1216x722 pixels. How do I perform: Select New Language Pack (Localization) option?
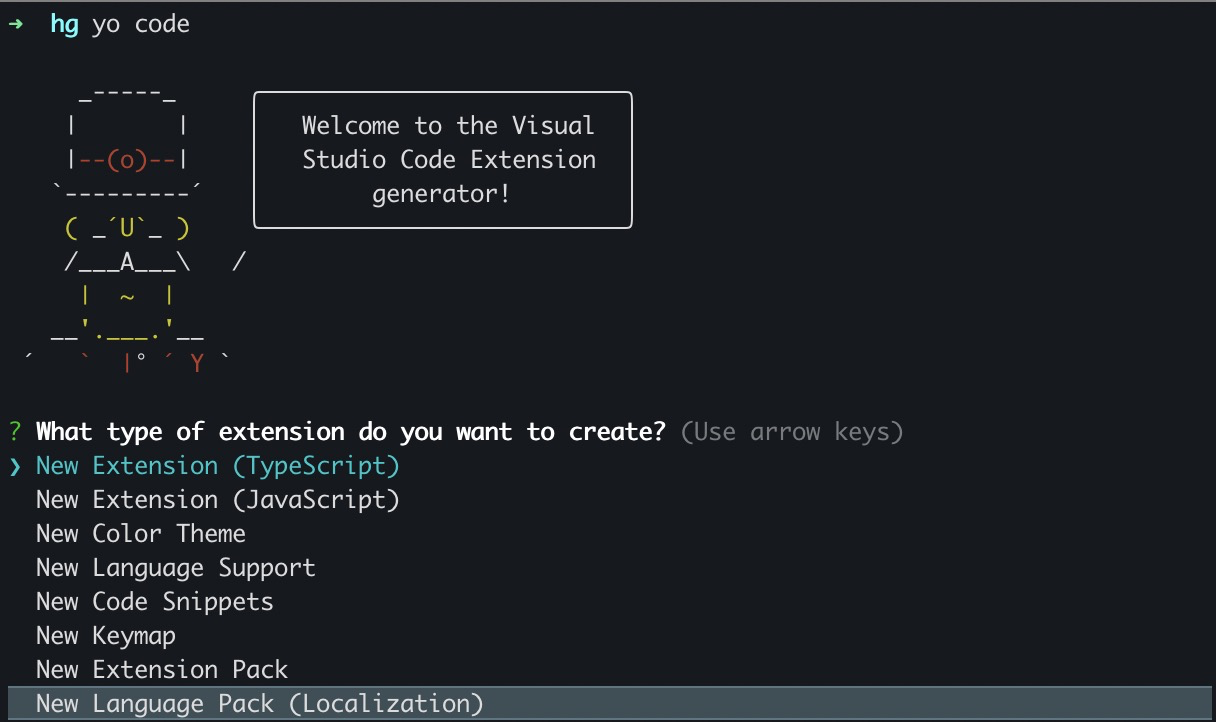[x=608, y=704]
